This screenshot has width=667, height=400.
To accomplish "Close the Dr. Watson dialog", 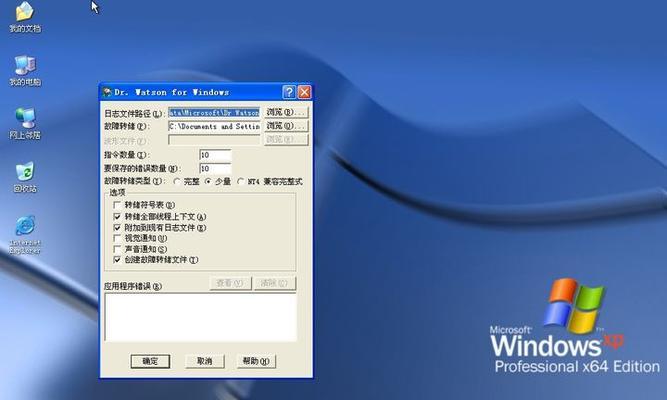I will tap(304, 92).
